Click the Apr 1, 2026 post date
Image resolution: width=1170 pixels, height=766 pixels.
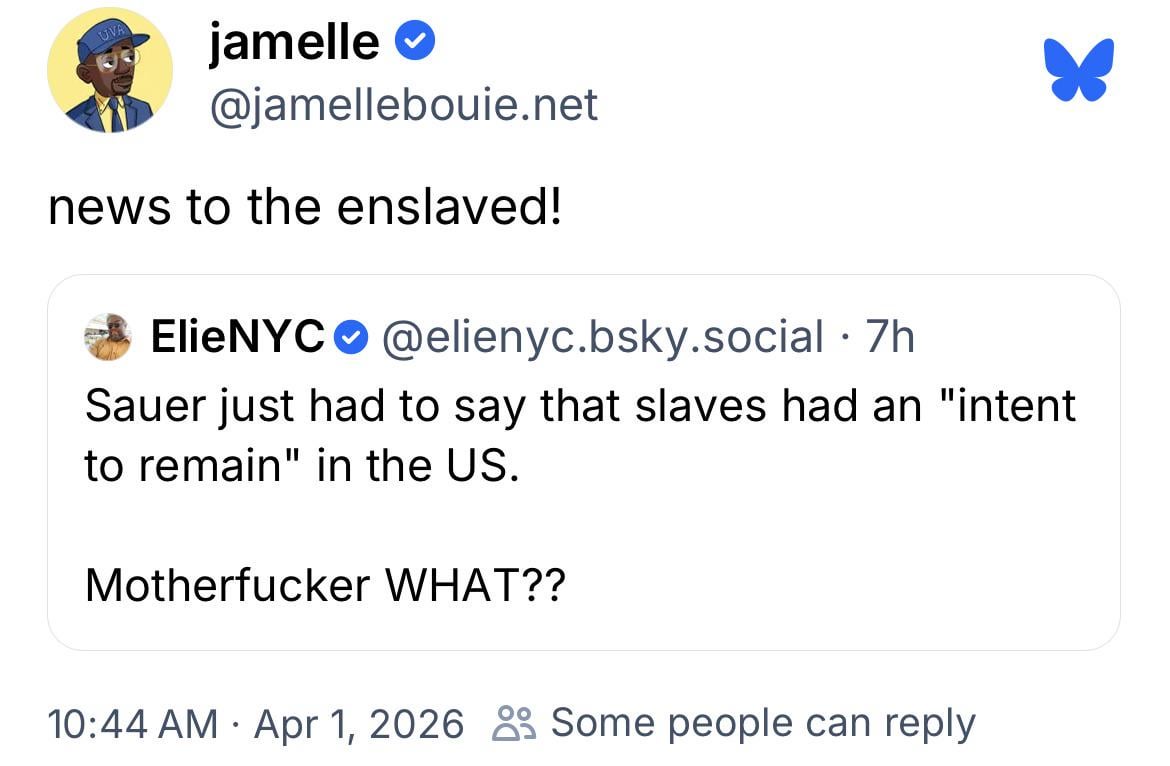click(x=359, y=722)
